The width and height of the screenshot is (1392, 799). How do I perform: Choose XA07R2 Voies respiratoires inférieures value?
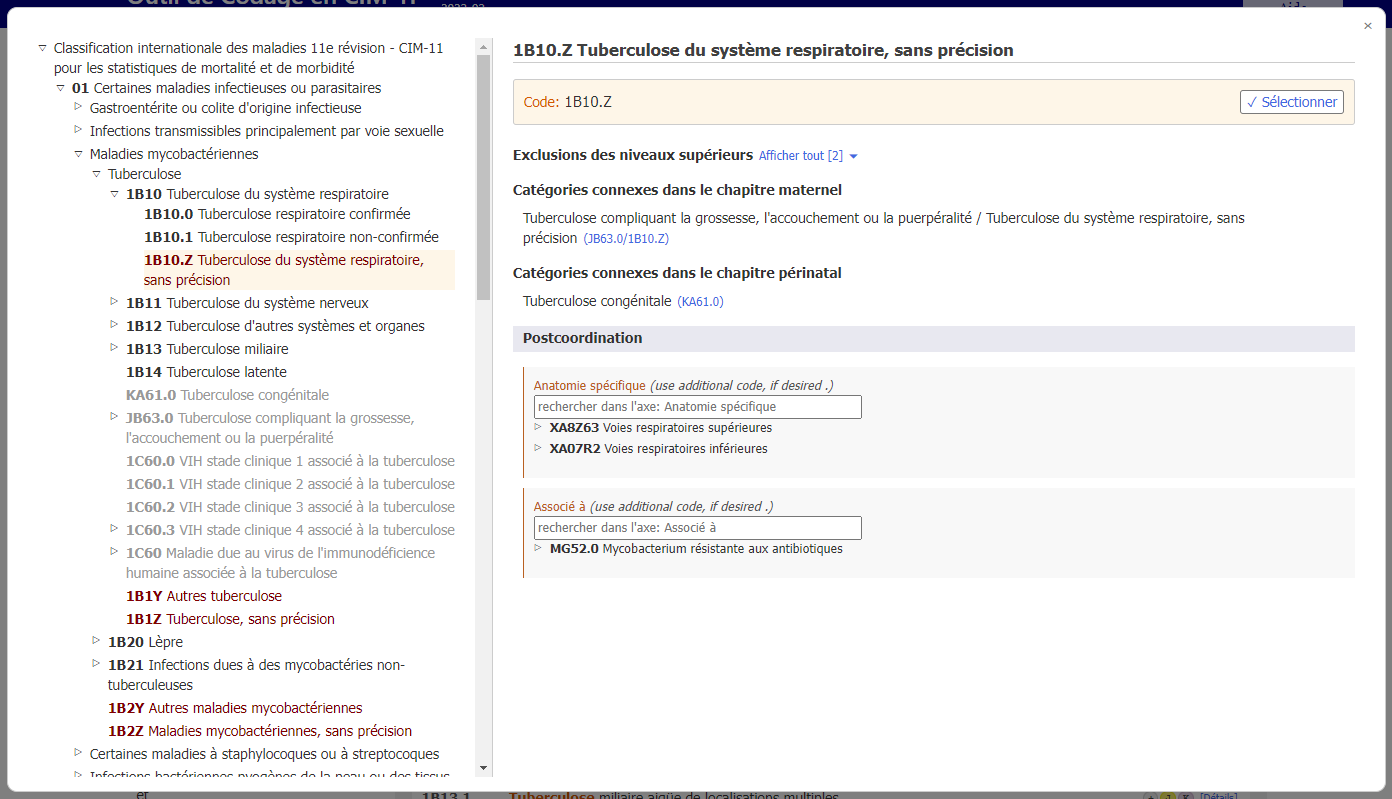tap(659, 449)
